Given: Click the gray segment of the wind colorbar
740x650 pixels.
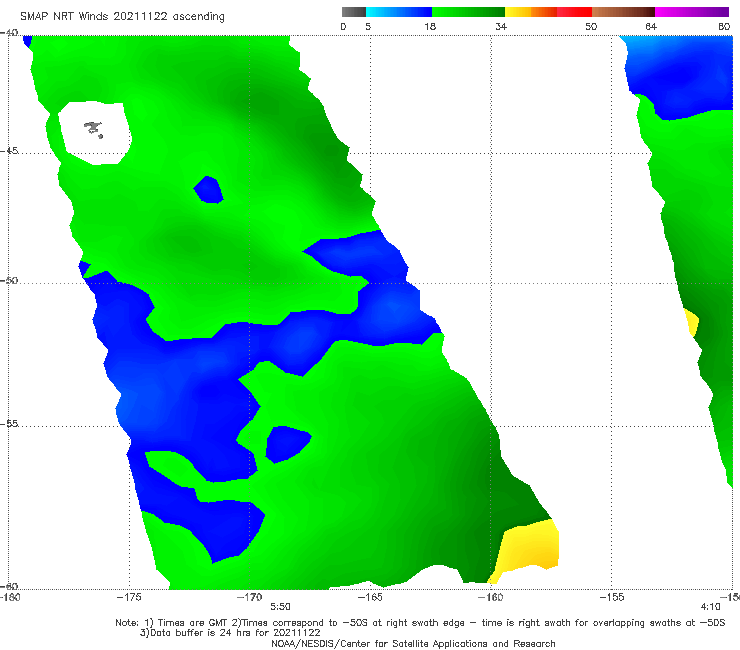Looking at the screenshot, I should 353,12.
